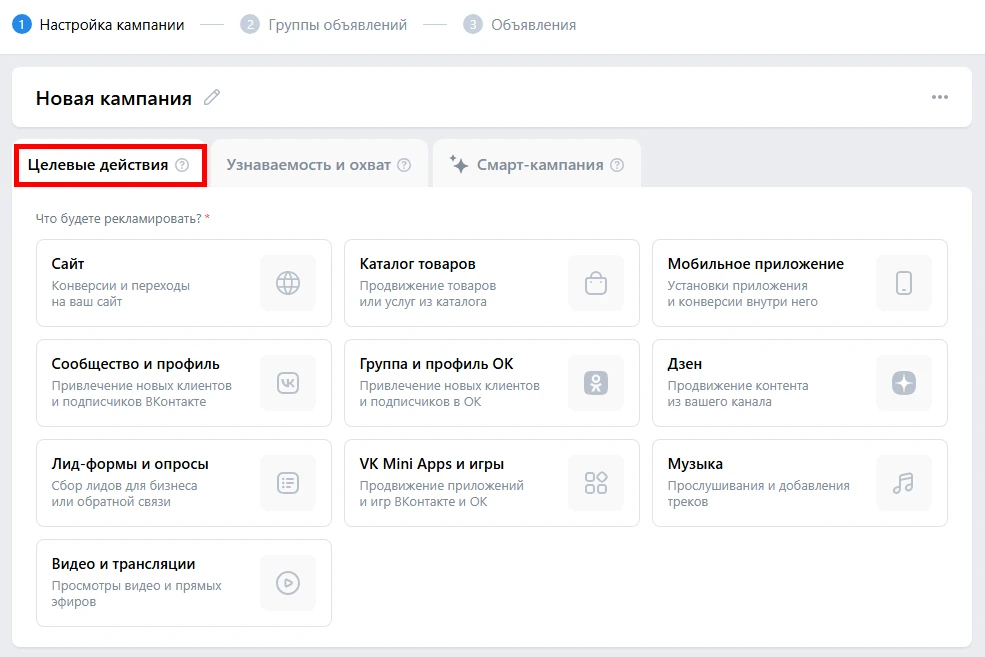Click the play icon on Видео и трансляции
Screen dimensions: 985x657
(288, 583)
